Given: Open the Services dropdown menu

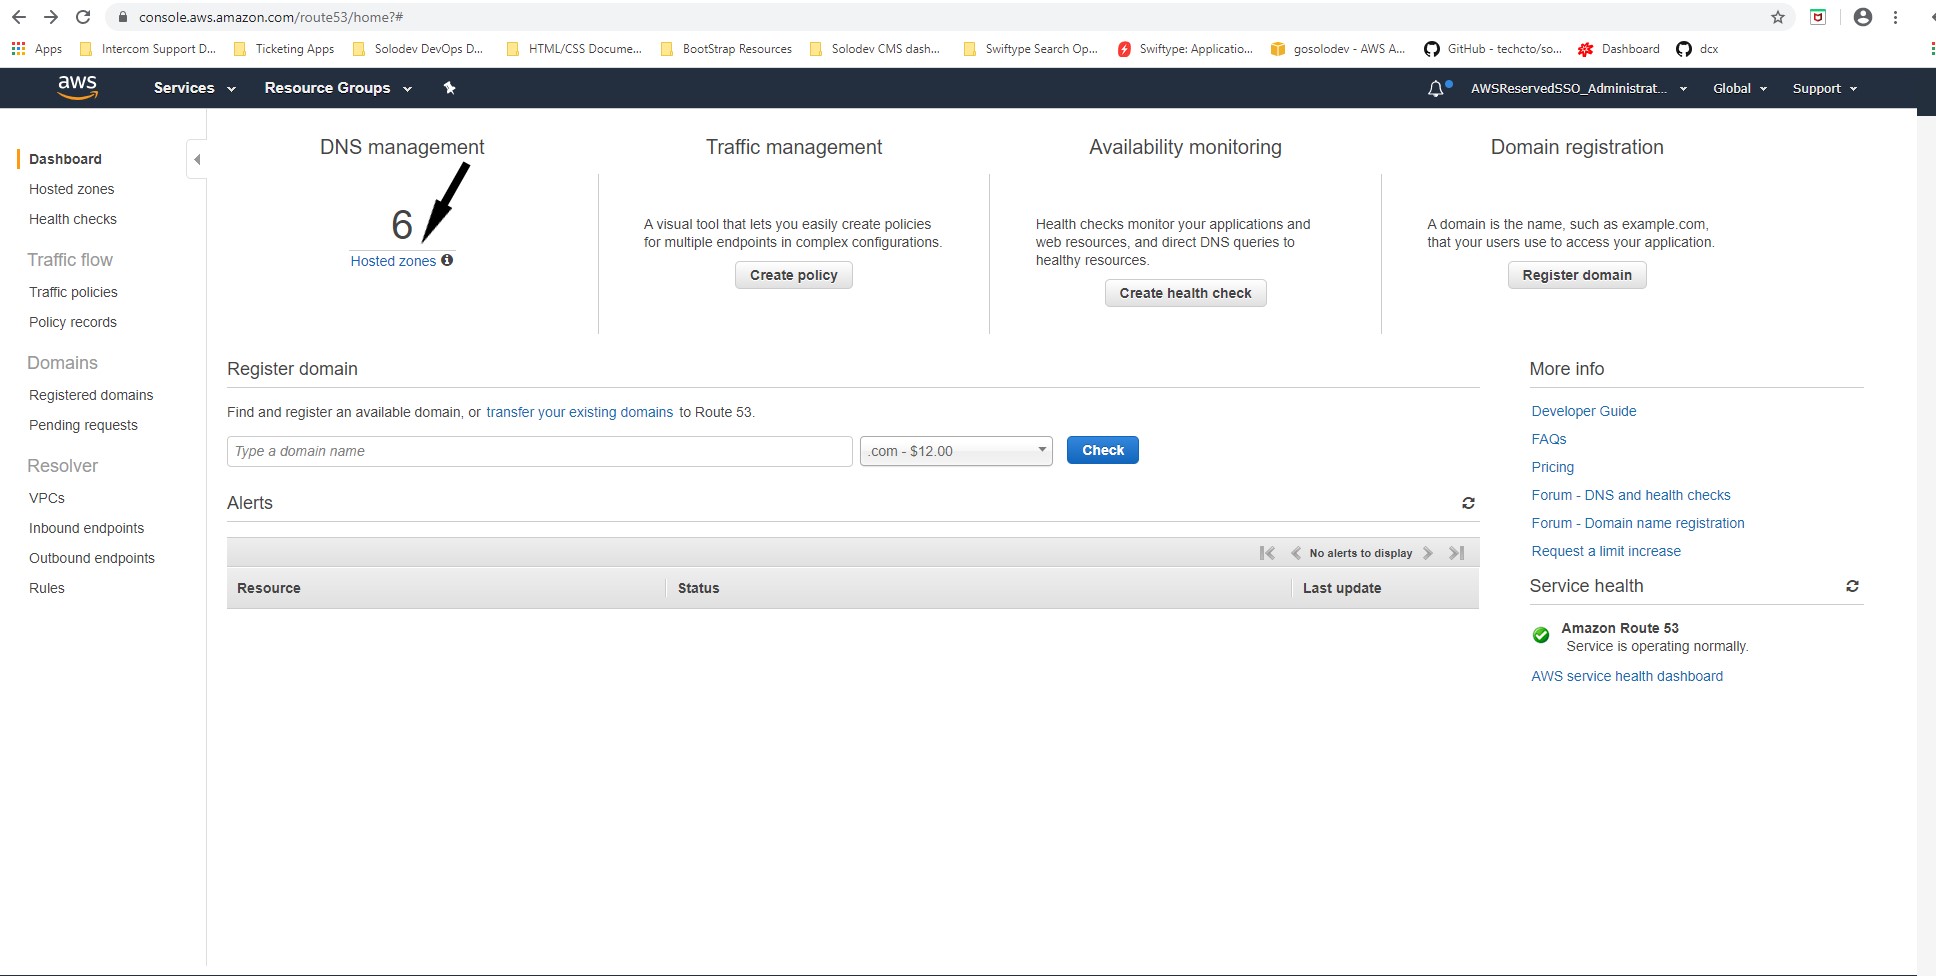Looking at the screenshot, I should tap(194, 88).
